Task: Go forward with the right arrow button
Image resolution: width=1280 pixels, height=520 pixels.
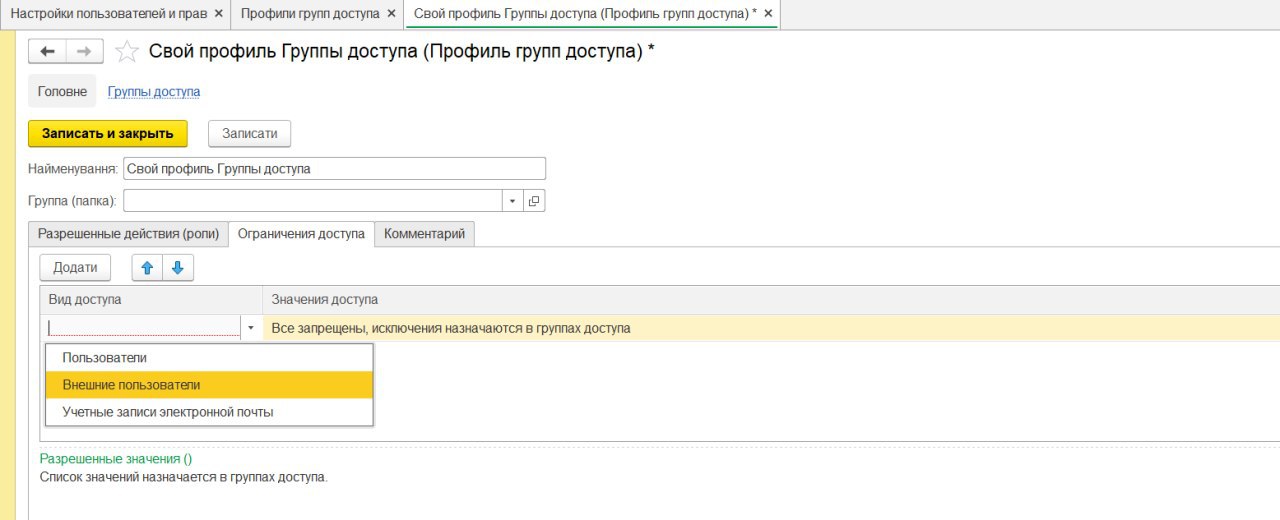Action: point(84,51)
